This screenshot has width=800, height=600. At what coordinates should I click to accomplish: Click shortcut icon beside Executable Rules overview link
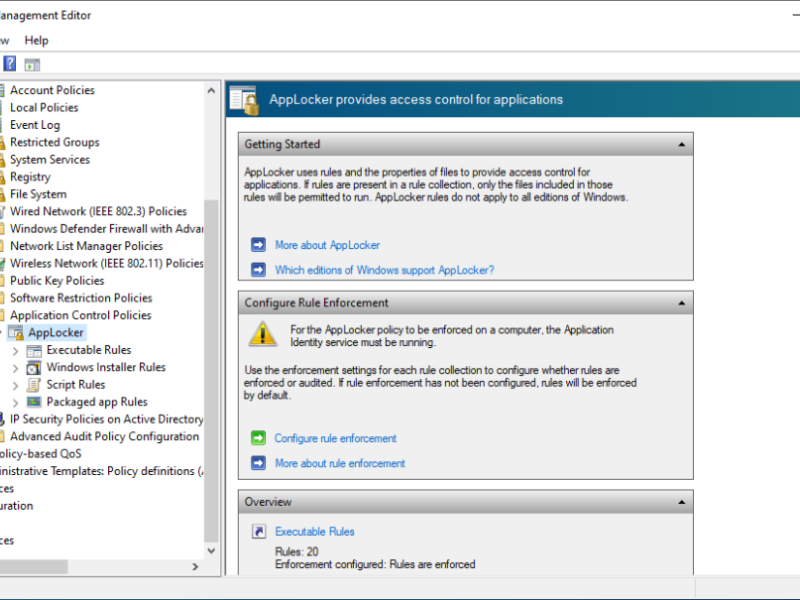click(259, 532)
